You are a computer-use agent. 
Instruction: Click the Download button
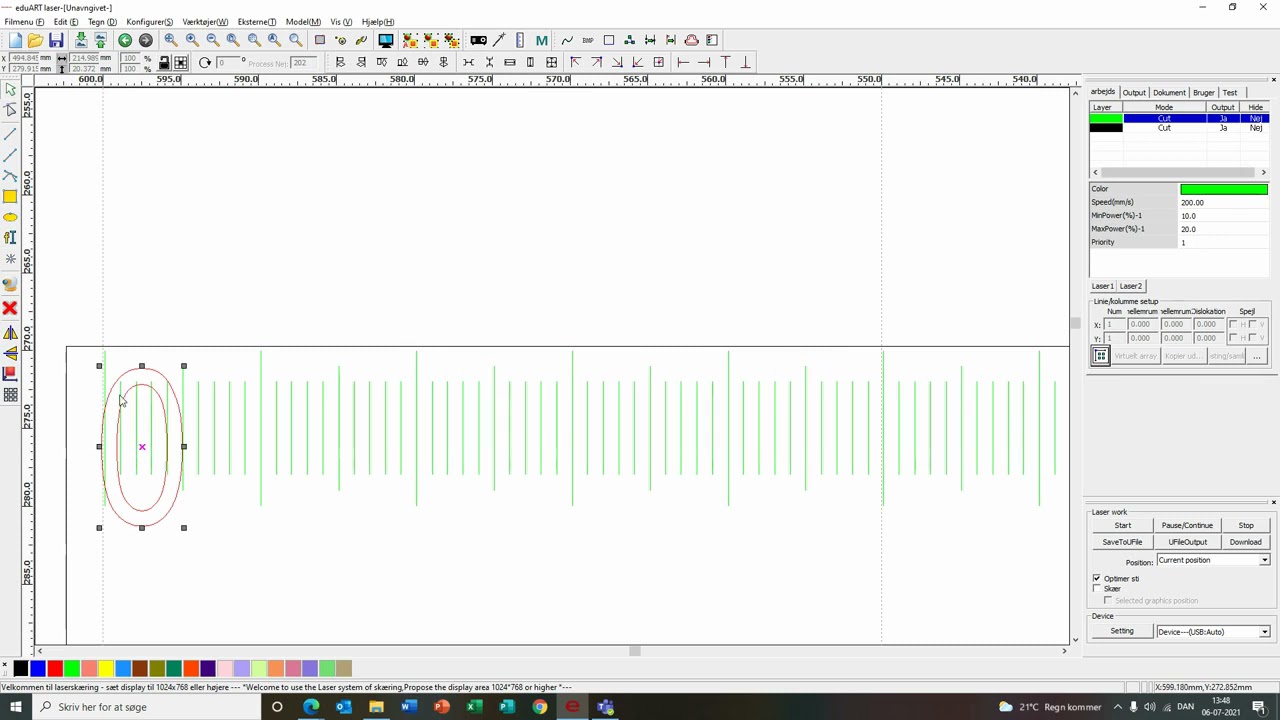pyautogui.click(x=1246, y=542)
